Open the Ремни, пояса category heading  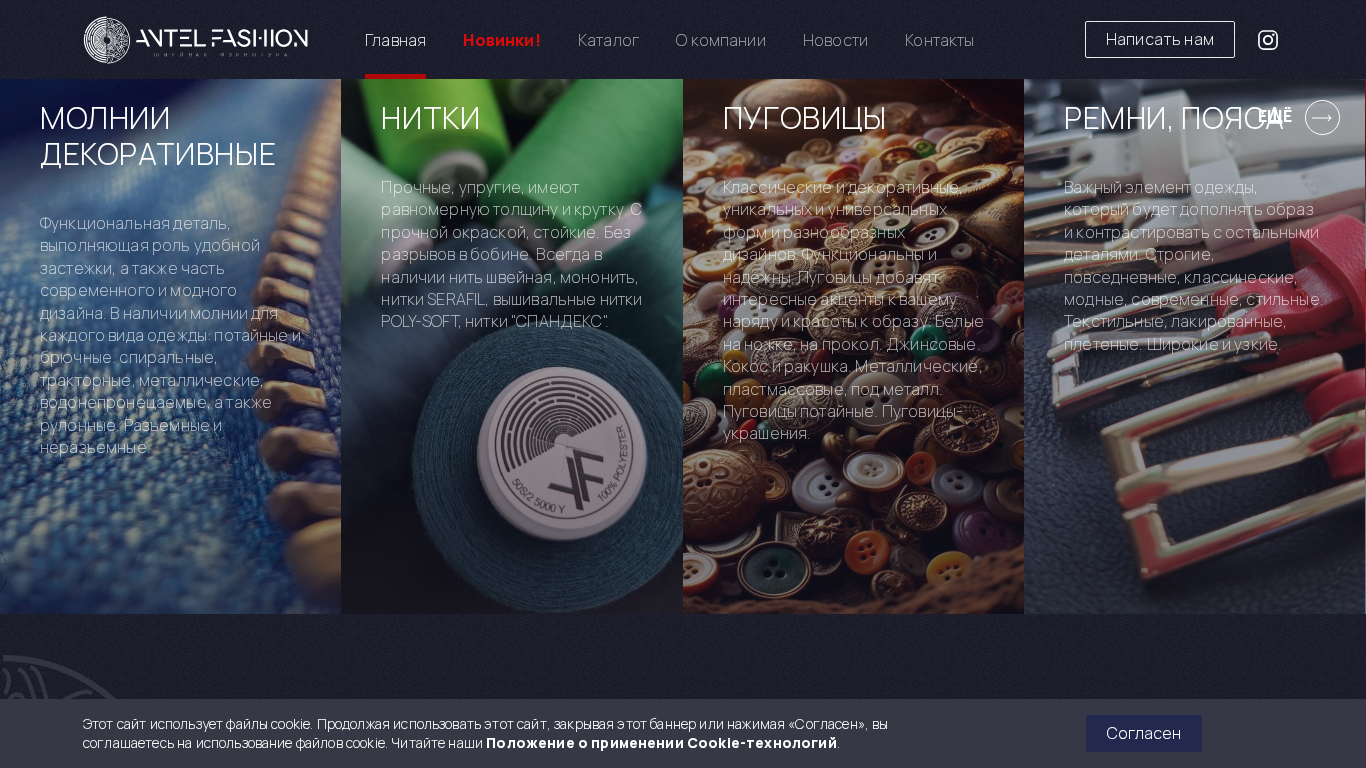click(1173, 118)
